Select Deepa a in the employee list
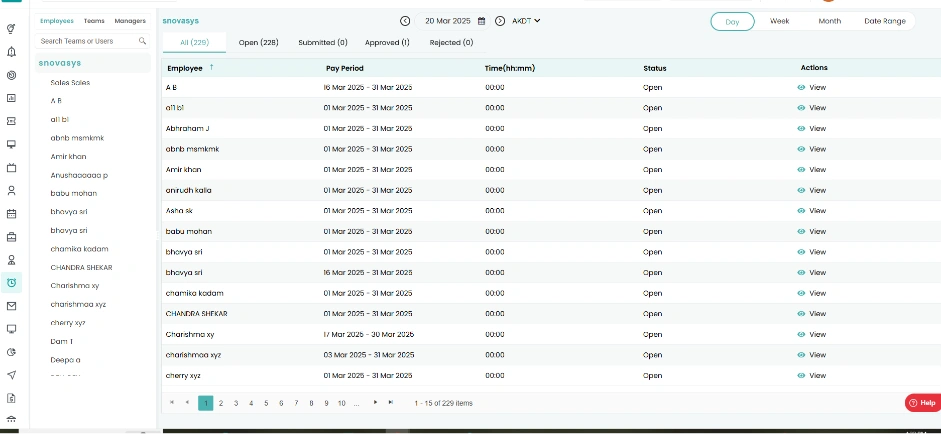 tap(65, 360)
